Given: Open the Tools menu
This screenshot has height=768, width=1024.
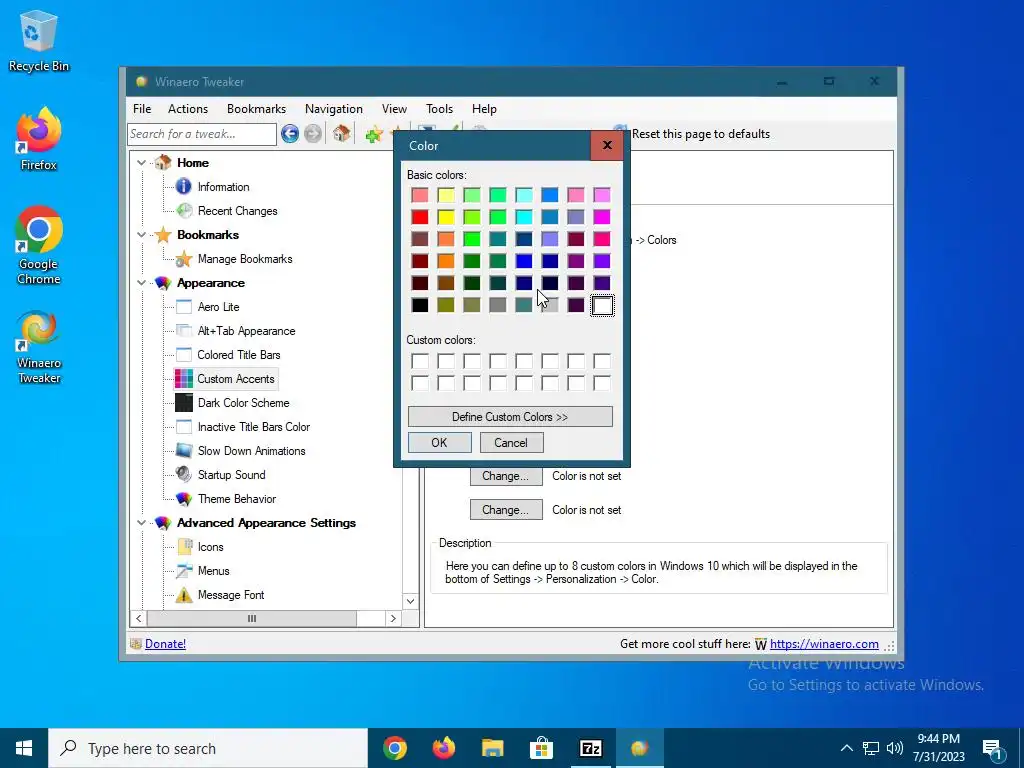Looking at the screenshot, I should click(440, 109).
